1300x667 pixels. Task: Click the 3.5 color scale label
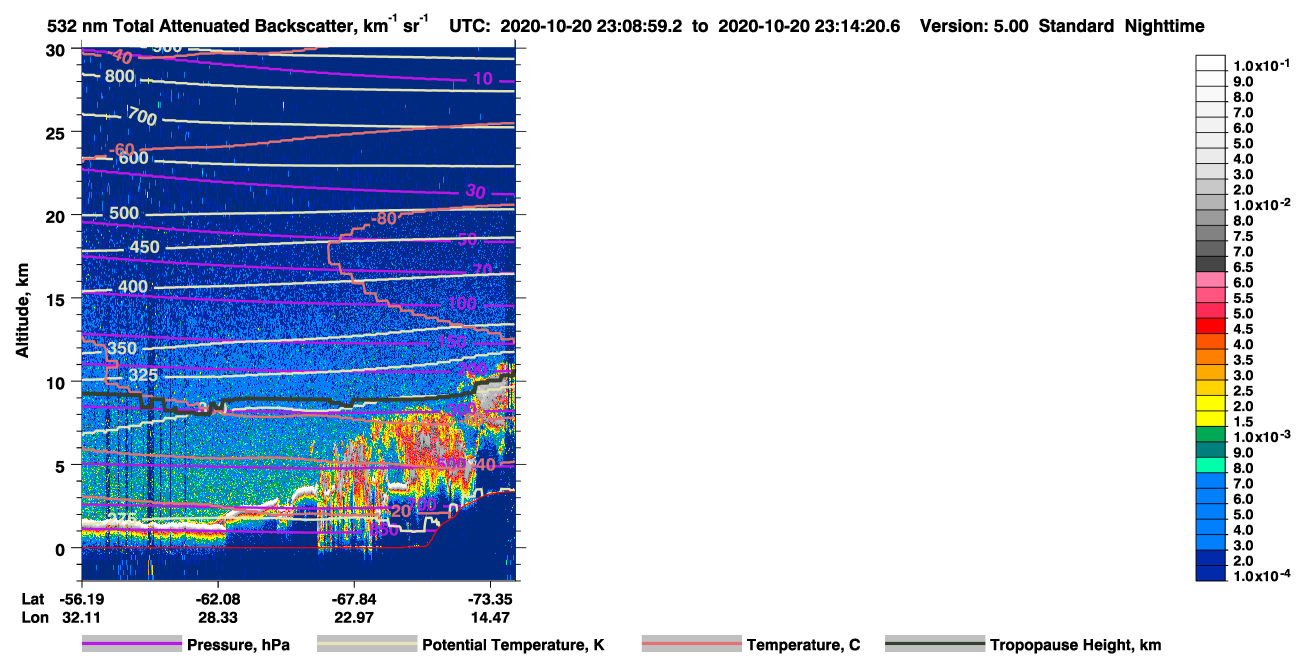tap(1244, 360)
